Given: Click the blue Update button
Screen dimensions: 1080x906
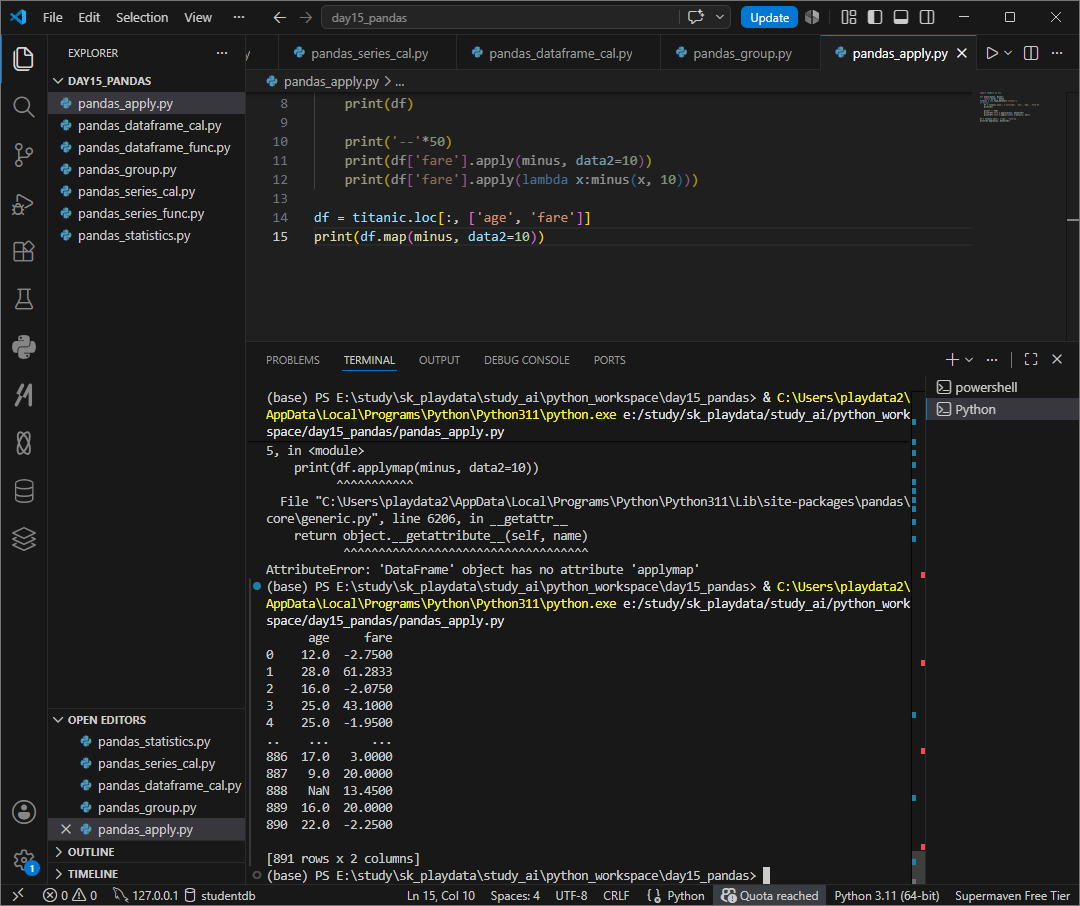Looking at the screenshot, I should click(769, 17).
